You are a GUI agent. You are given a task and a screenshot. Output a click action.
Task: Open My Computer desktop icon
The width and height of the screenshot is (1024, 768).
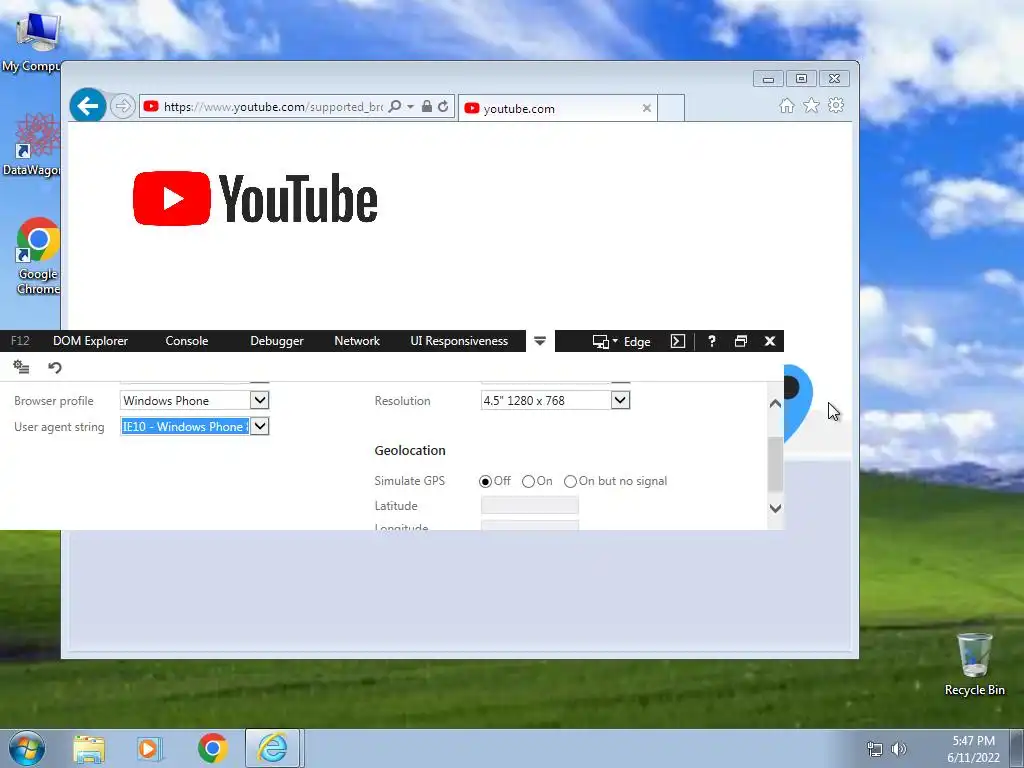pyautogui.click(x=31, y=42)
